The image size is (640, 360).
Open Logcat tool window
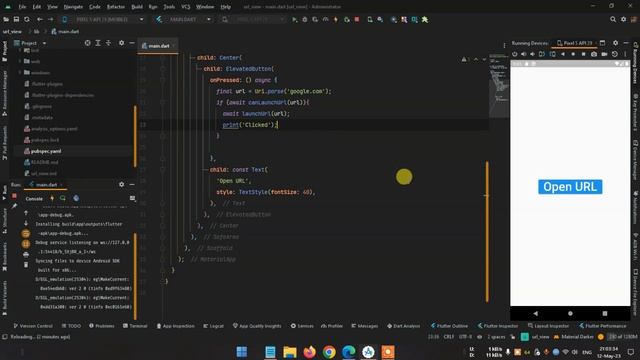tap(213, 326)
